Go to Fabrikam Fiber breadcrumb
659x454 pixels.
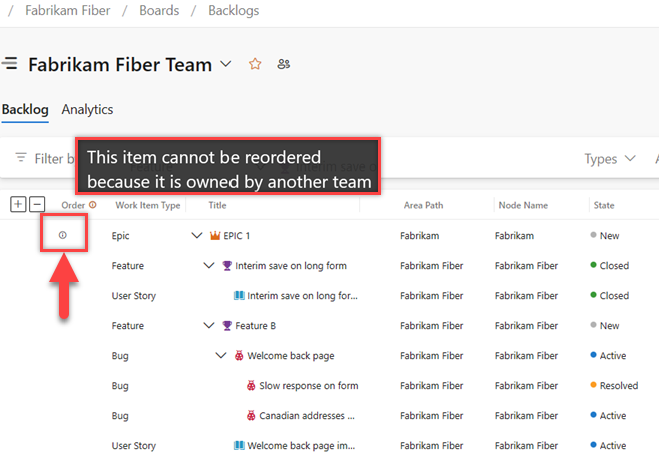tap(68, 10)
